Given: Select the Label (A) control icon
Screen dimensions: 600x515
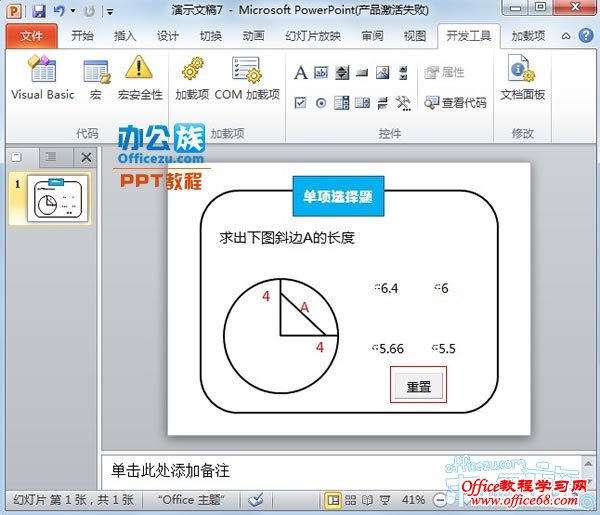Looking at the screenshot, I should coord(300,73).
